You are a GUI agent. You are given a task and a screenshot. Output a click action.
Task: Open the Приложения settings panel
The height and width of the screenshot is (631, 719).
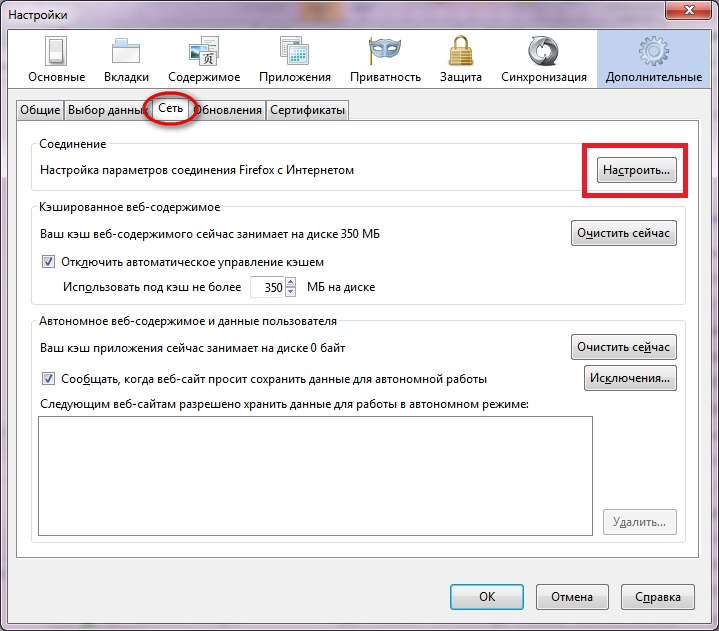[295, 60]
